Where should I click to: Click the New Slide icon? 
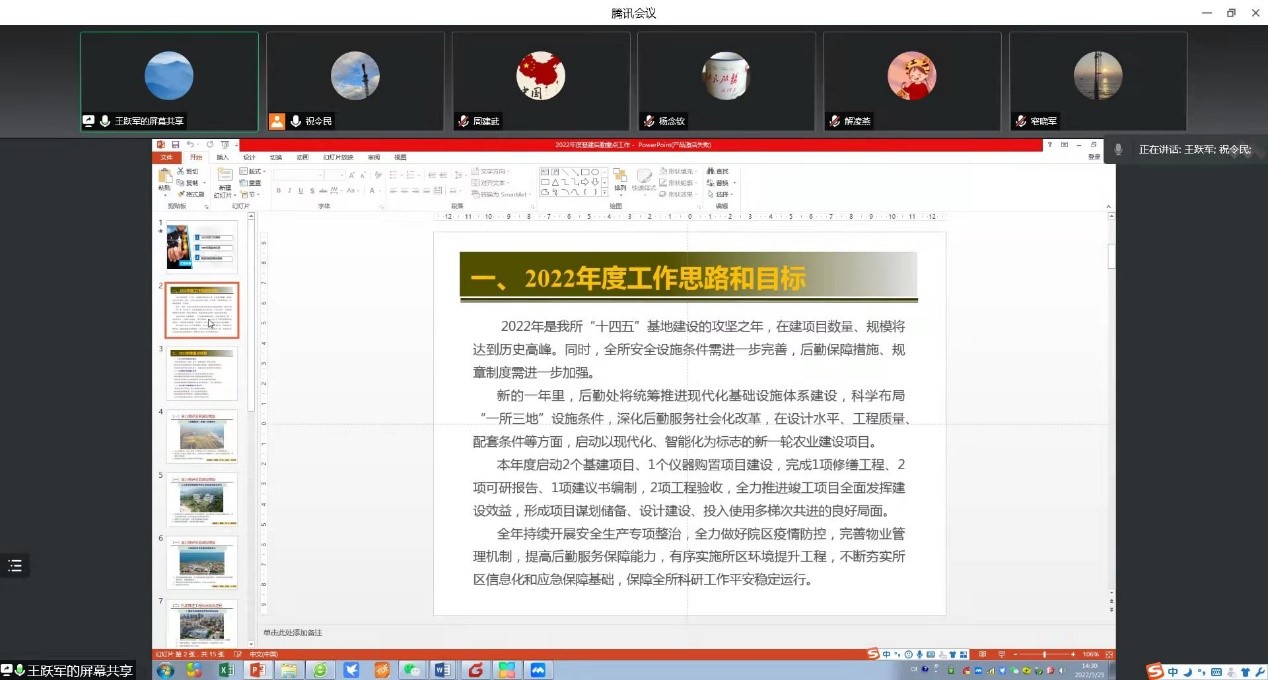pos(224,178)
